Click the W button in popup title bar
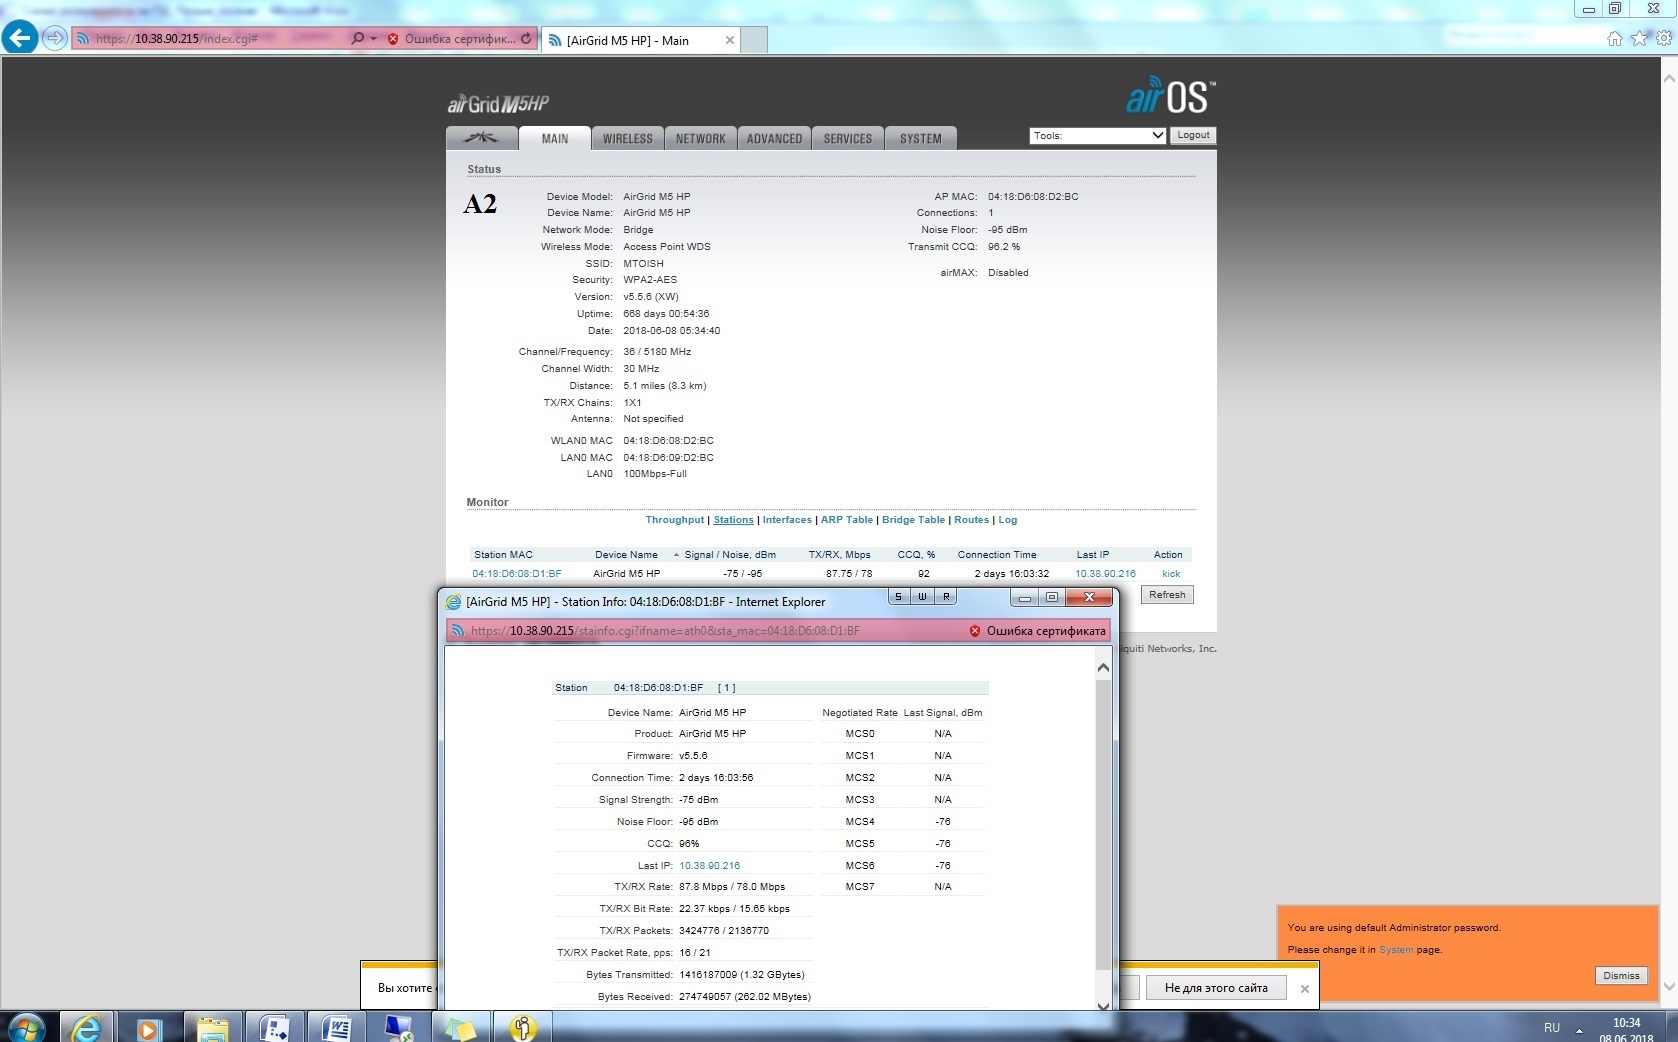The width and height of the screenshot is (1678, 1042). pyautogui.click(x=922, y=597)
